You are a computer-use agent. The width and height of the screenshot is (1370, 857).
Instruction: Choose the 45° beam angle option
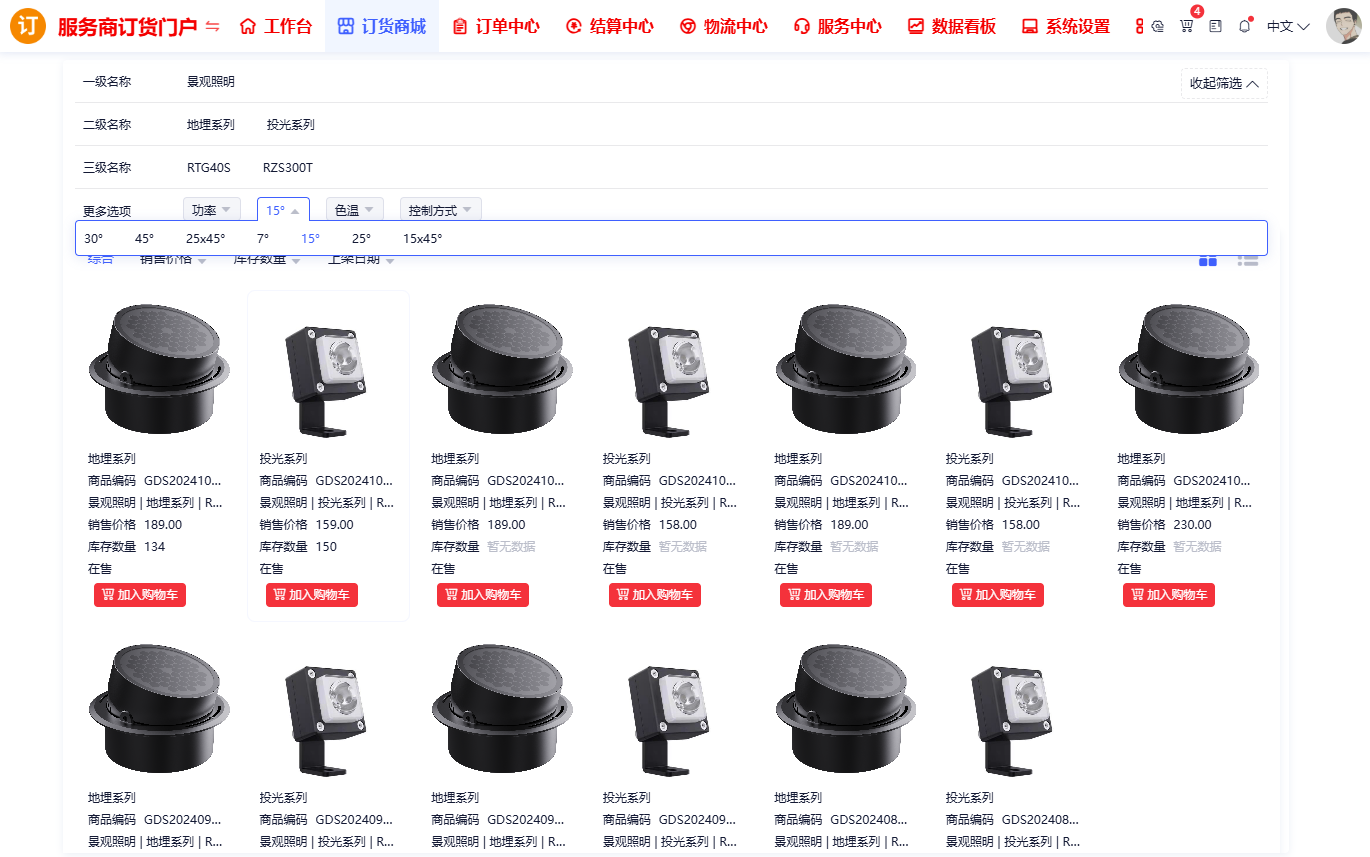pyautogui.click(x=145, y=238)
